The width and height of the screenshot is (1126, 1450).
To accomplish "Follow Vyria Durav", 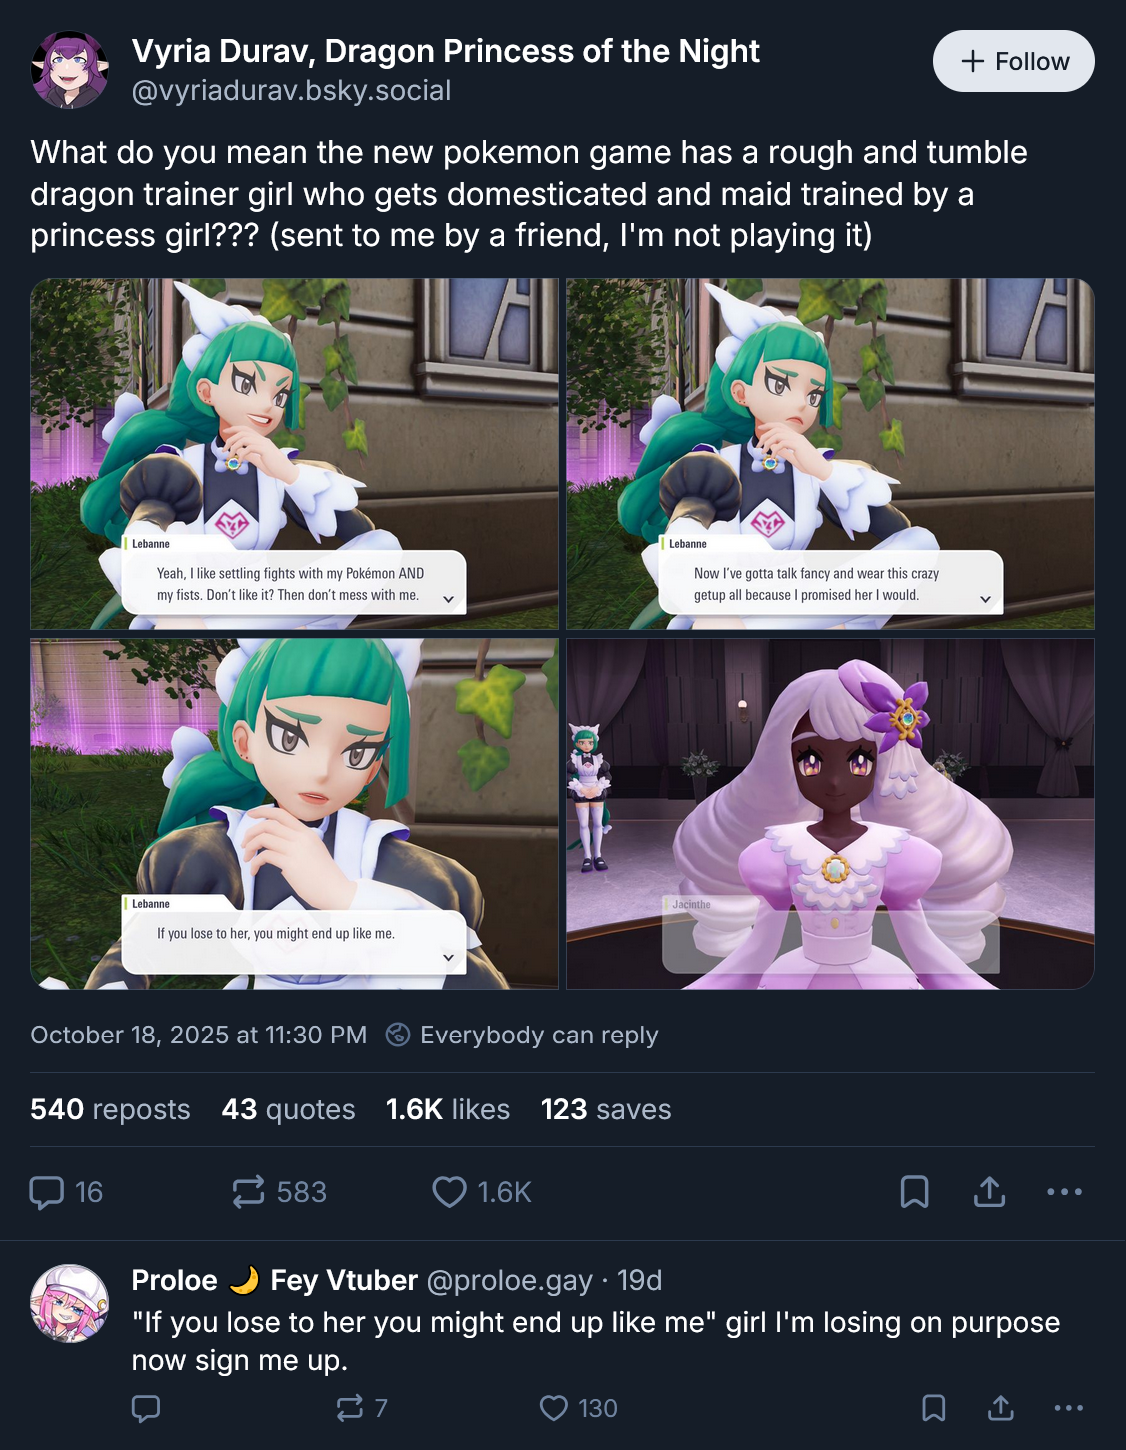I will coord(1014,61).
